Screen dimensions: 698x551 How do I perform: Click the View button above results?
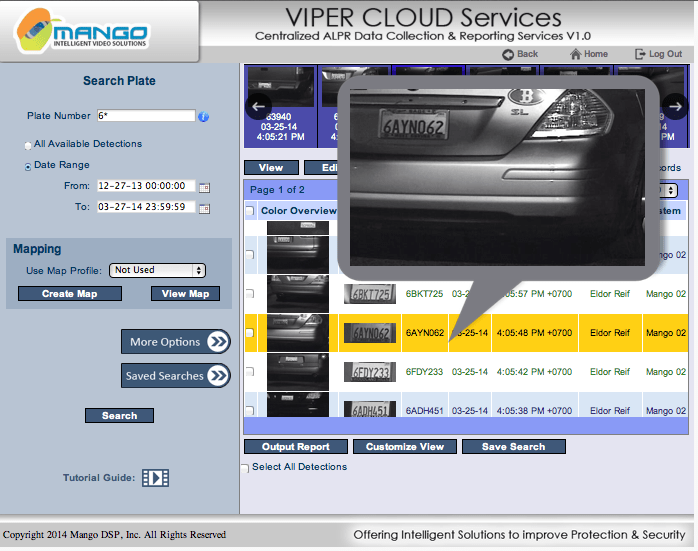tap(271, 168)
